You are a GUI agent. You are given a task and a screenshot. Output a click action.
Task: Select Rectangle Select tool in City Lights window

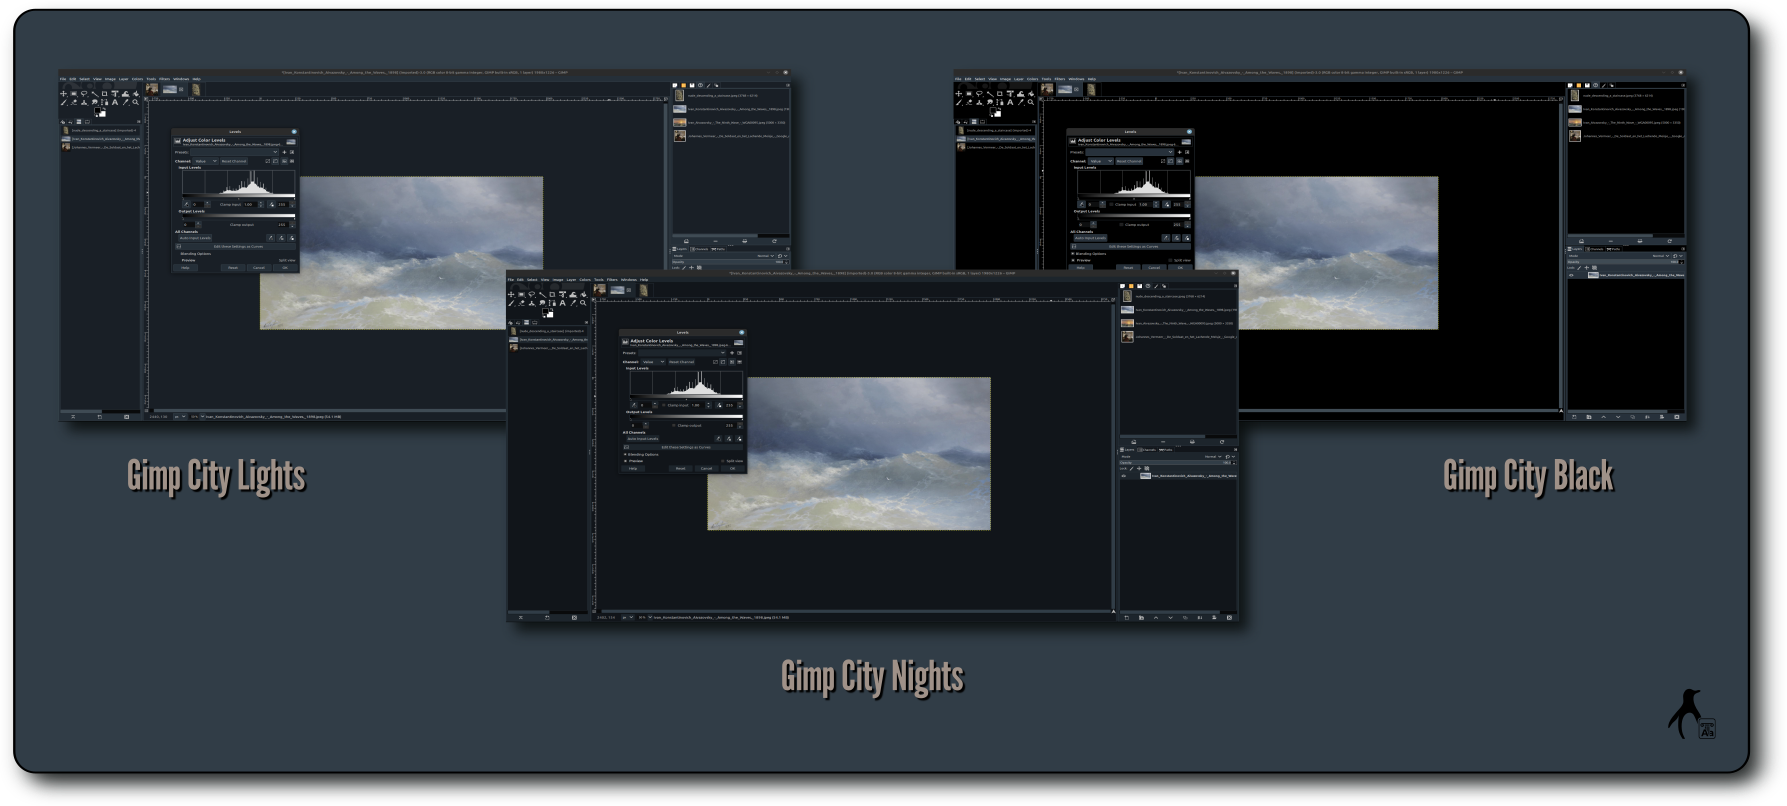(x=73, y=94)
